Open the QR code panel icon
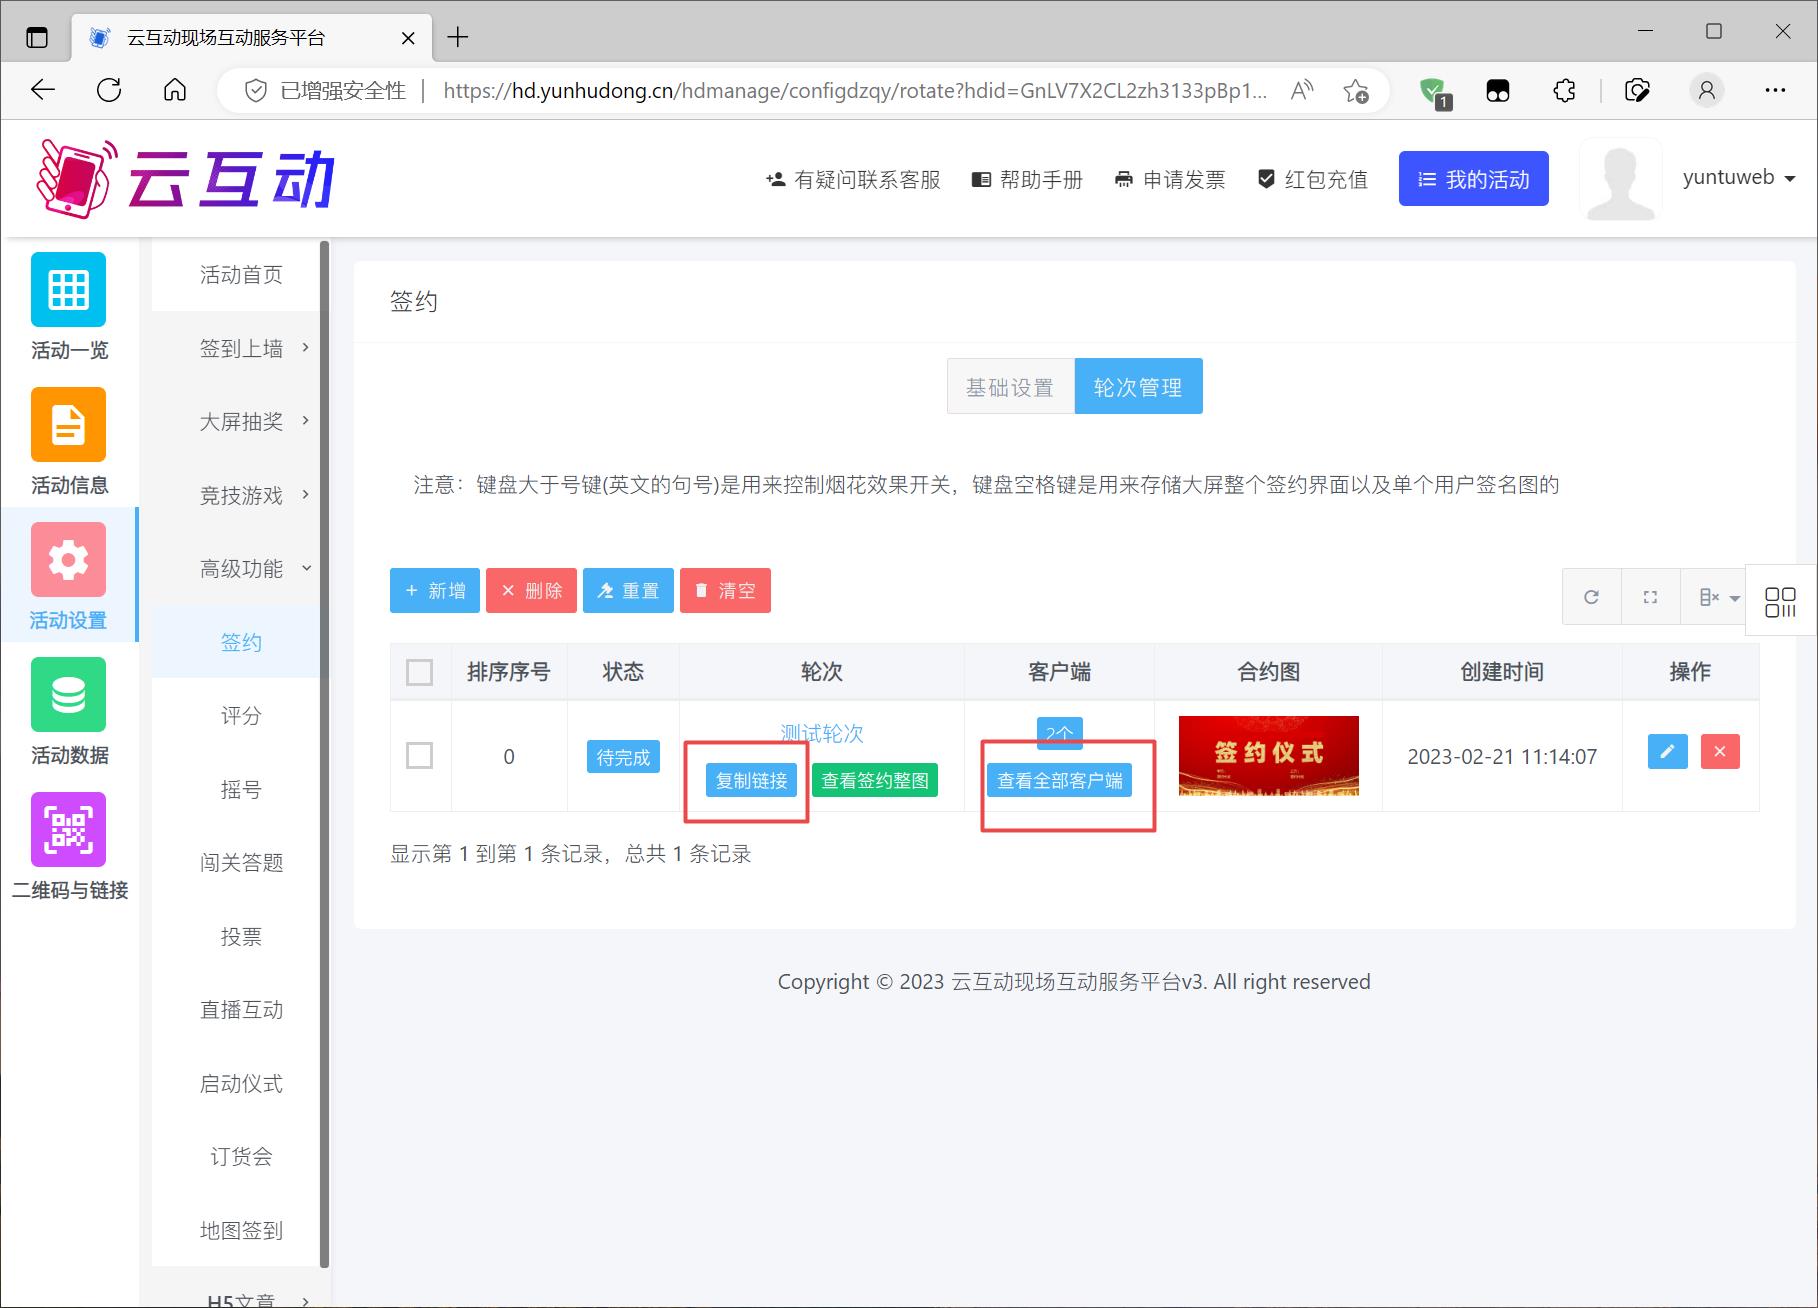1818x1308 pixels. (1780, 601)
